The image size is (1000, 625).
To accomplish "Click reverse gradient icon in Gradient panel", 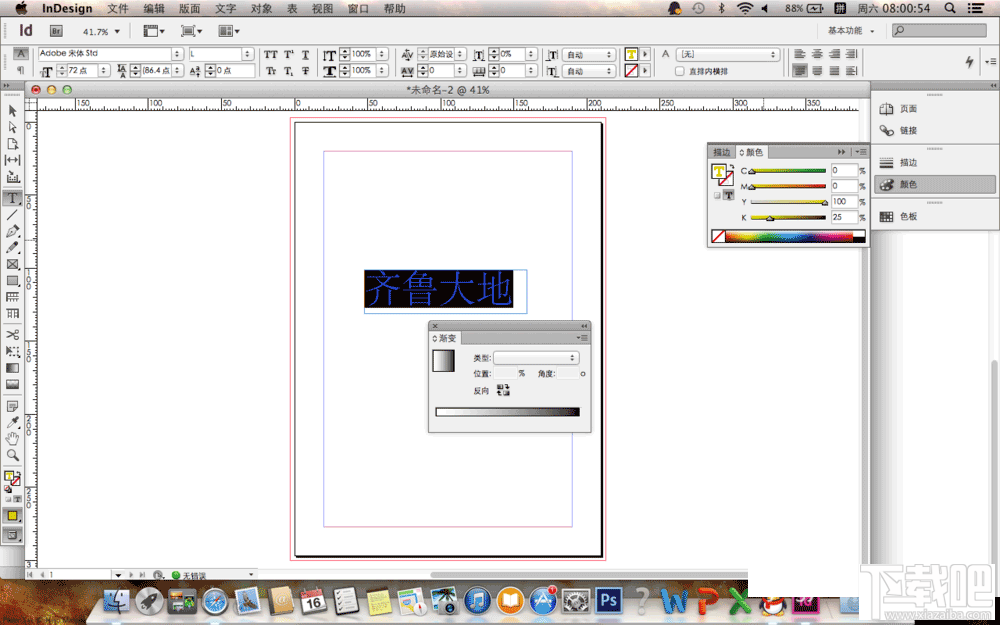I will (503, 390).
